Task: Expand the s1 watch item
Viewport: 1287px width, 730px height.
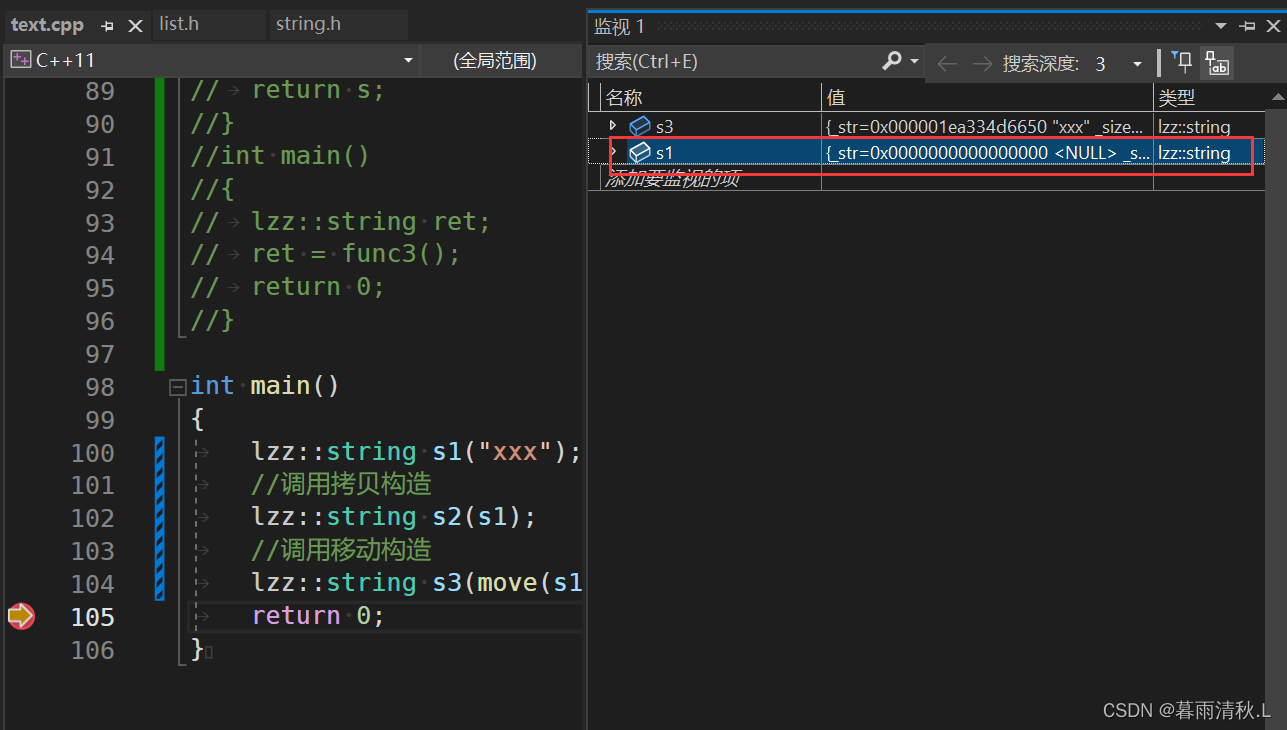Action: (613, 152)
